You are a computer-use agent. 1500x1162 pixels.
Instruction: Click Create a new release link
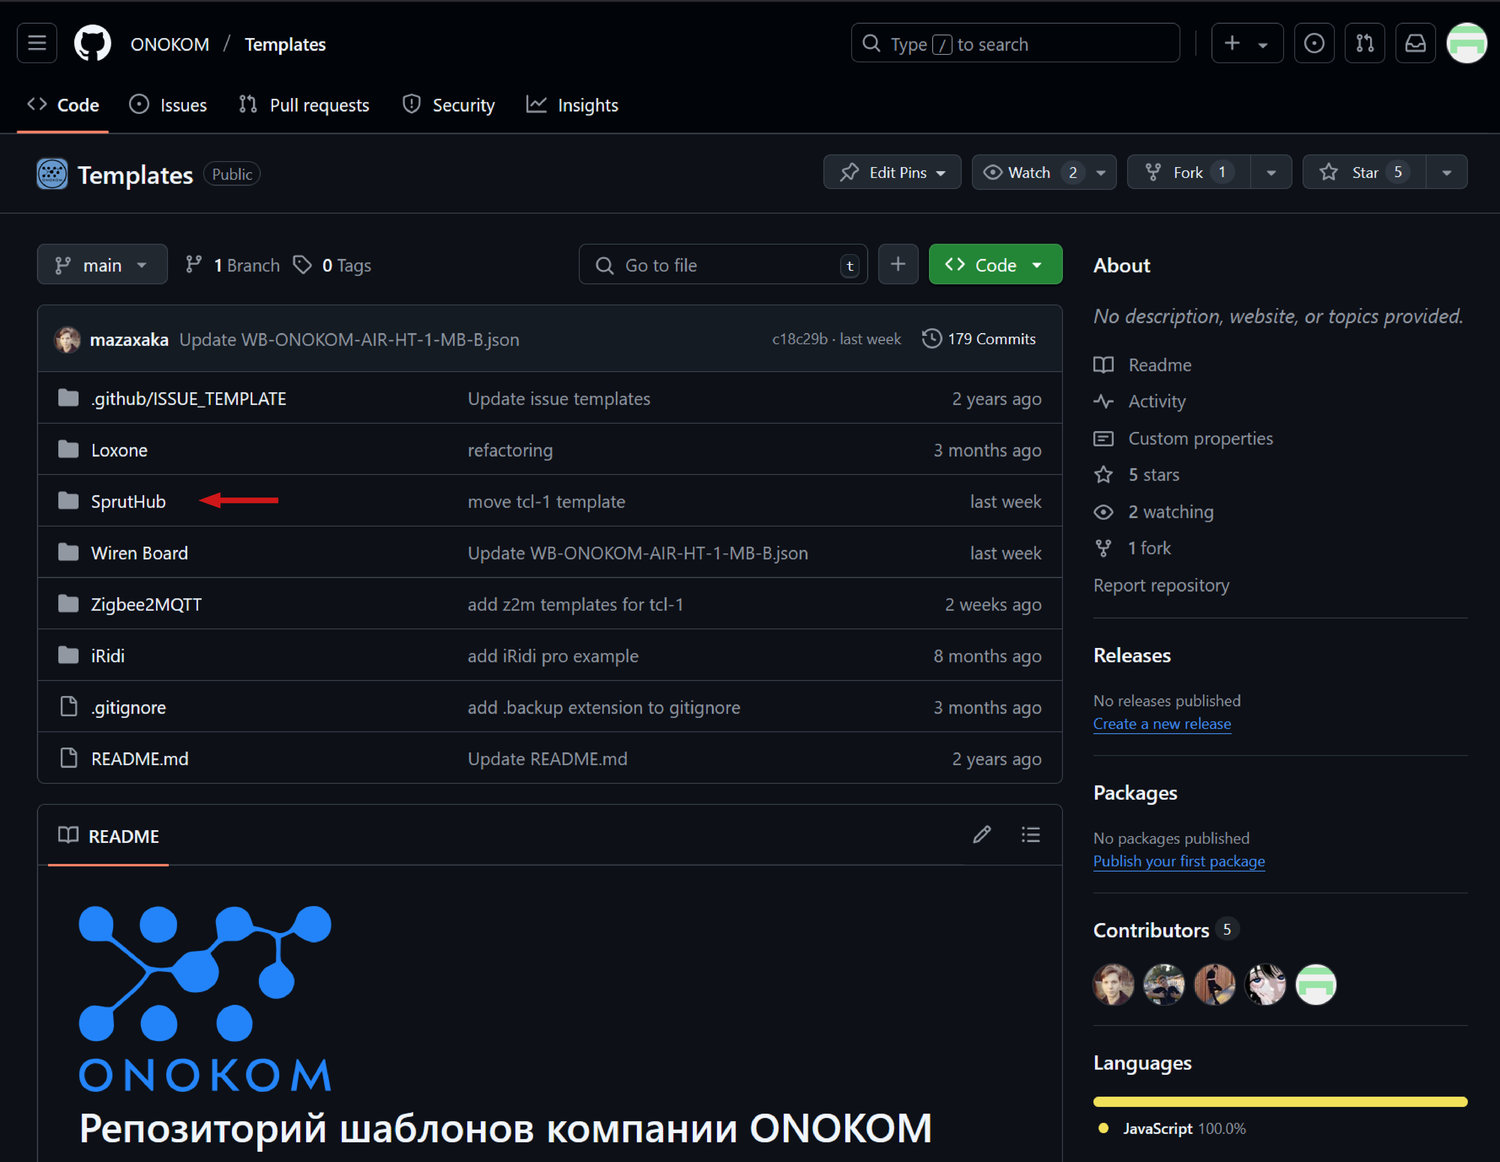1162,724
